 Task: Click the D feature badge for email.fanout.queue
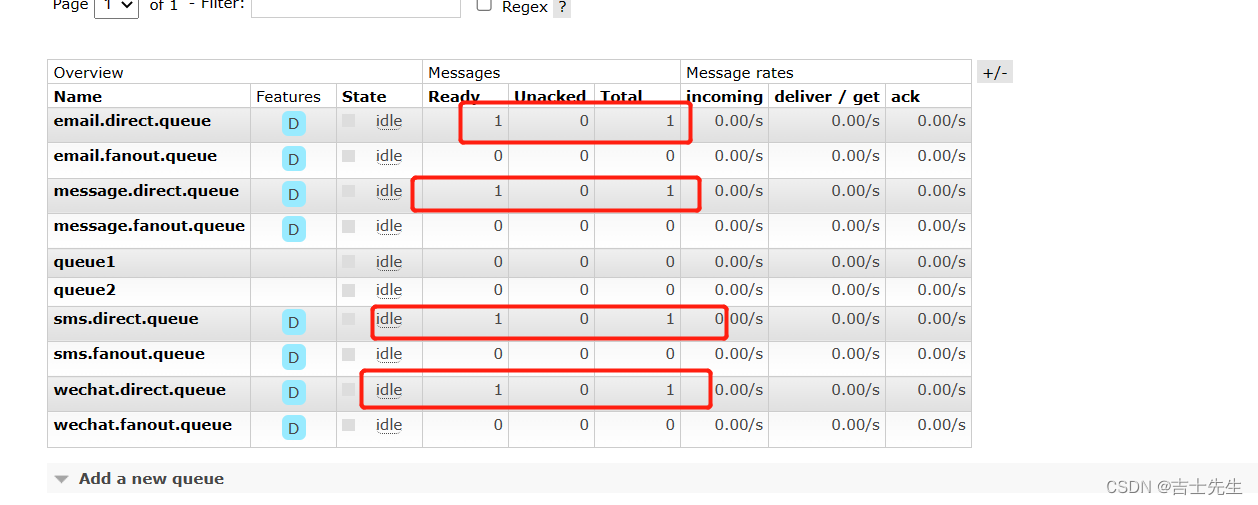(294, 159)
